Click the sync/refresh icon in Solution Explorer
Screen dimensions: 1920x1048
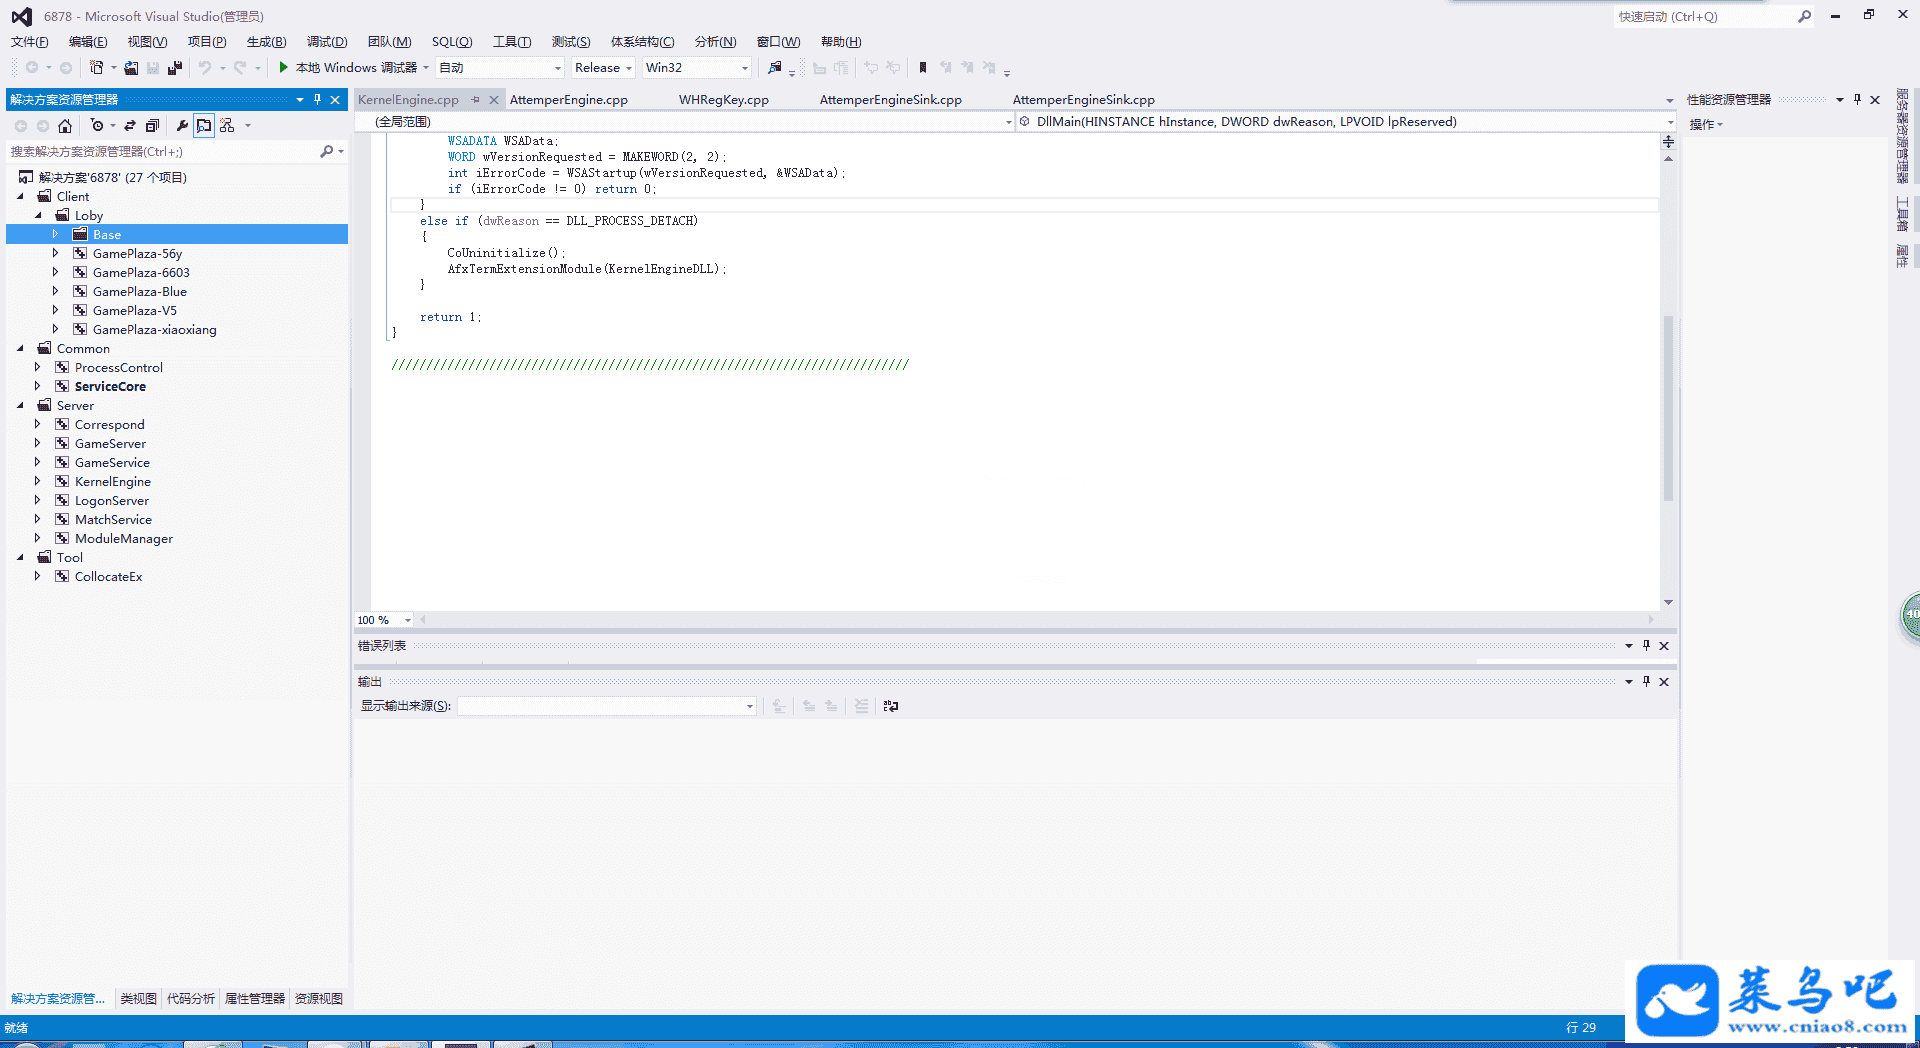tap(130, 126)
